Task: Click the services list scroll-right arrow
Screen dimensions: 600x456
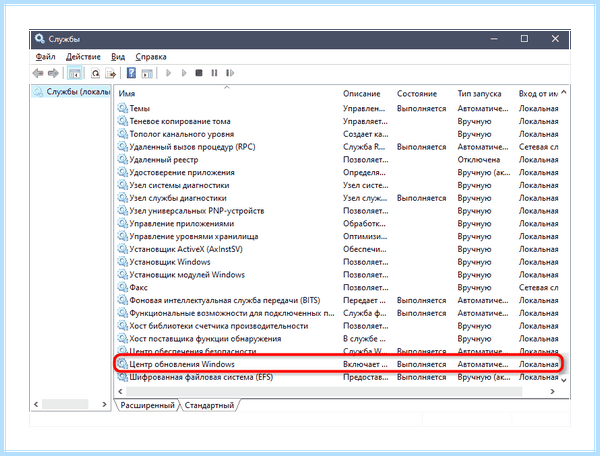Action: tap(552, 391)
